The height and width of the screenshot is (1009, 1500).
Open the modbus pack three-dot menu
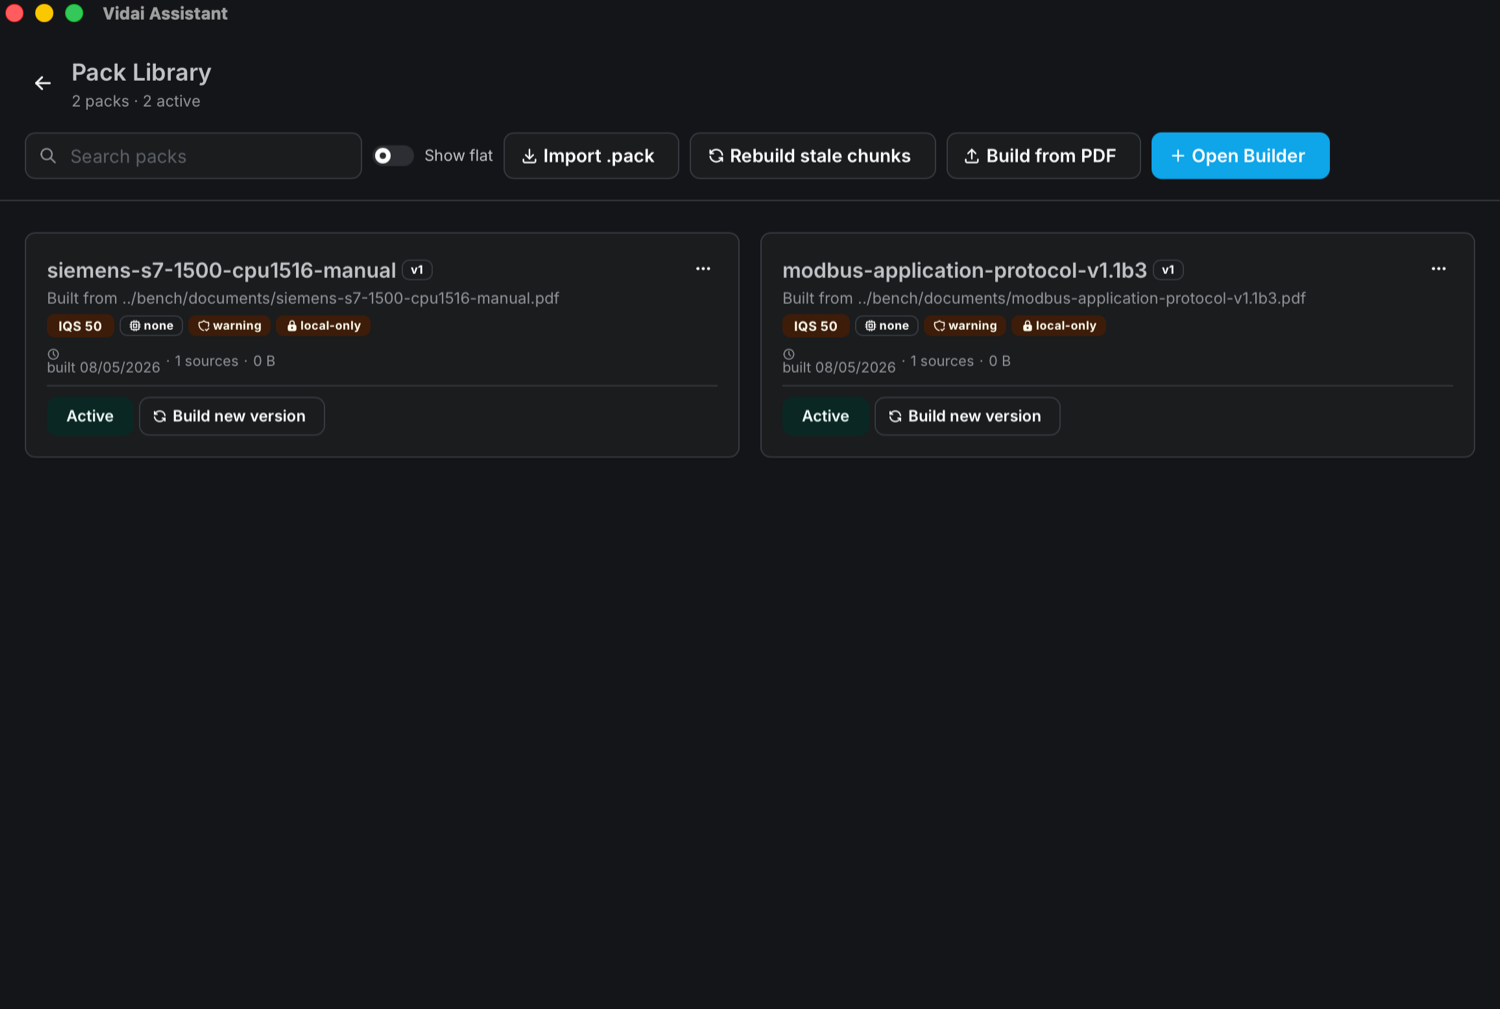pos(1438,269)
